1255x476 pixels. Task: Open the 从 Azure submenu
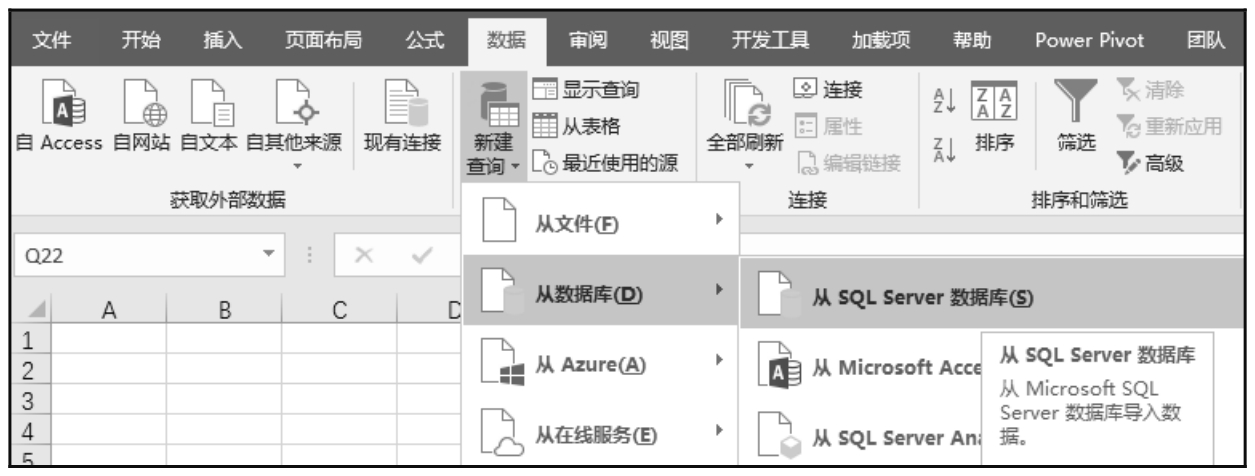click(x=600, y=367)
